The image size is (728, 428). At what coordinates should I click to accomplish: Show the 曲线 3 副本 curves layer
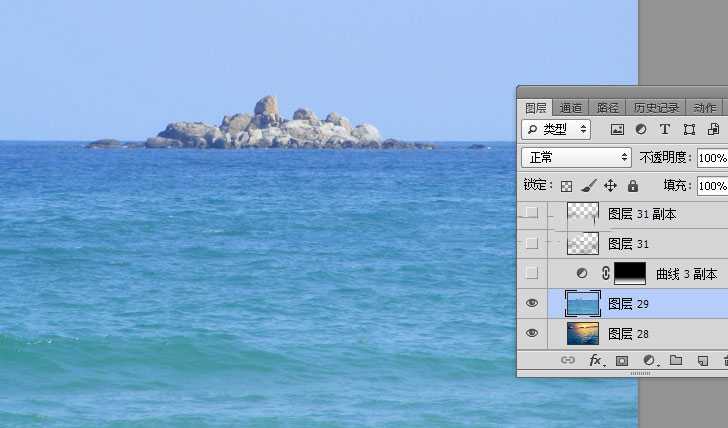pos(532,273)
